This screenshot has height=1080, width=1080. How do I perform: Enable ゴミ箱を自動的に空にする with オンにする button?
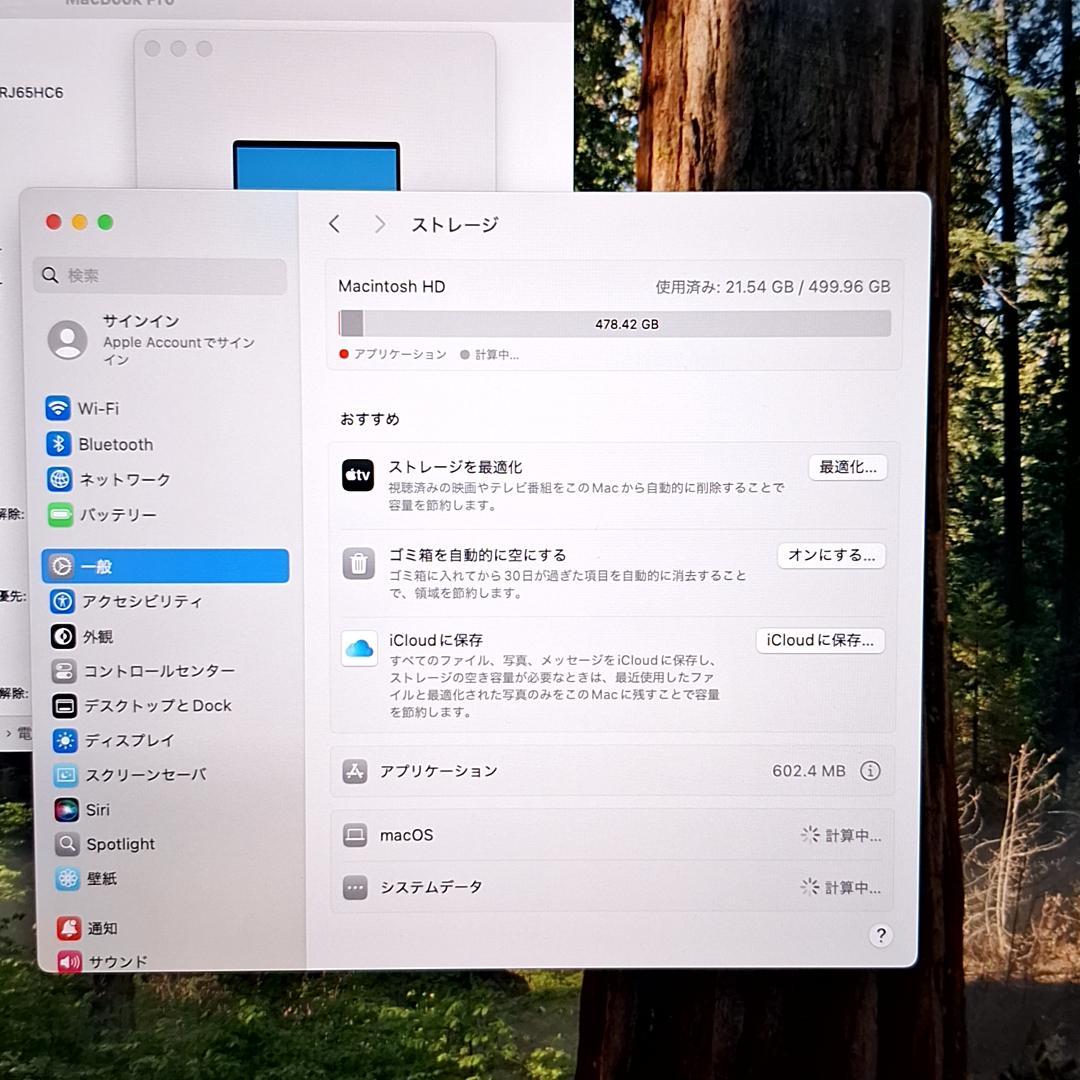tap(831, 555)
